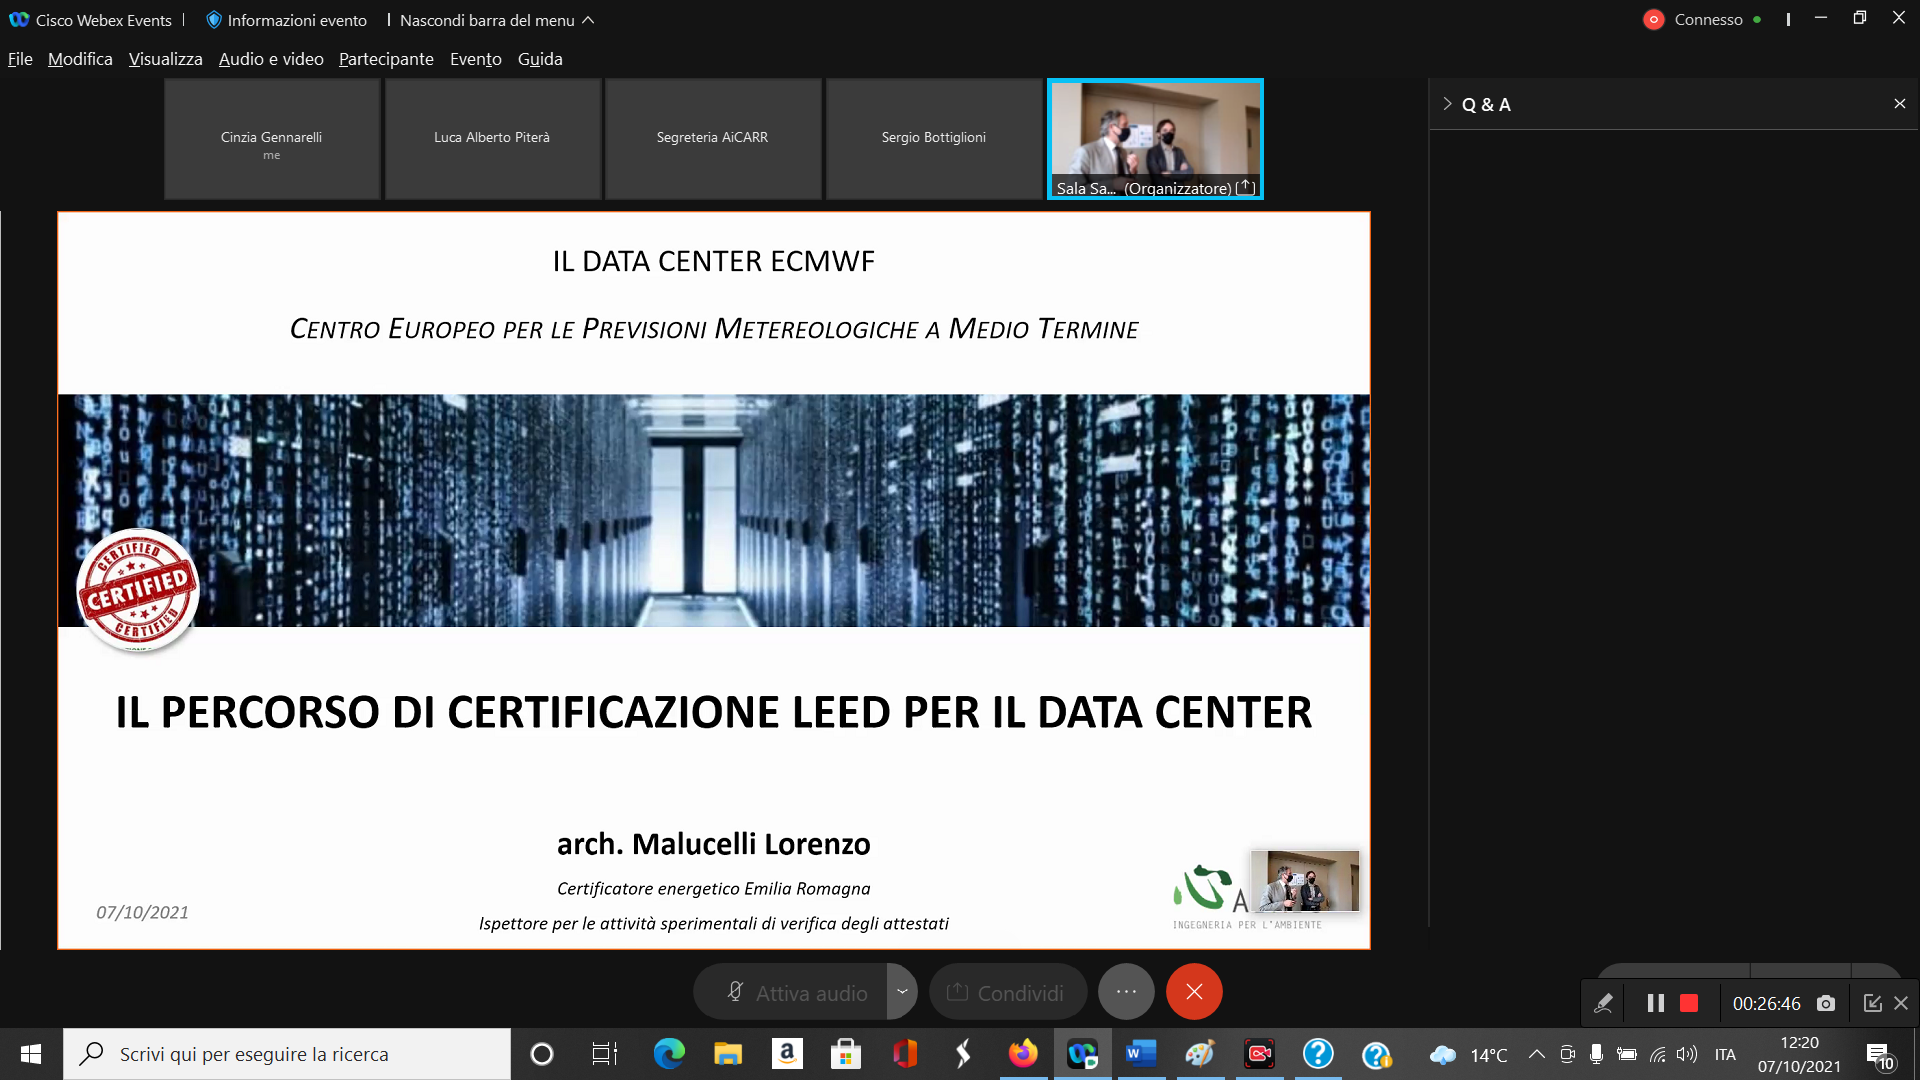Select Luca Alberto Piterà participant tile
1920x1080 pixels.
pos(492,139)
